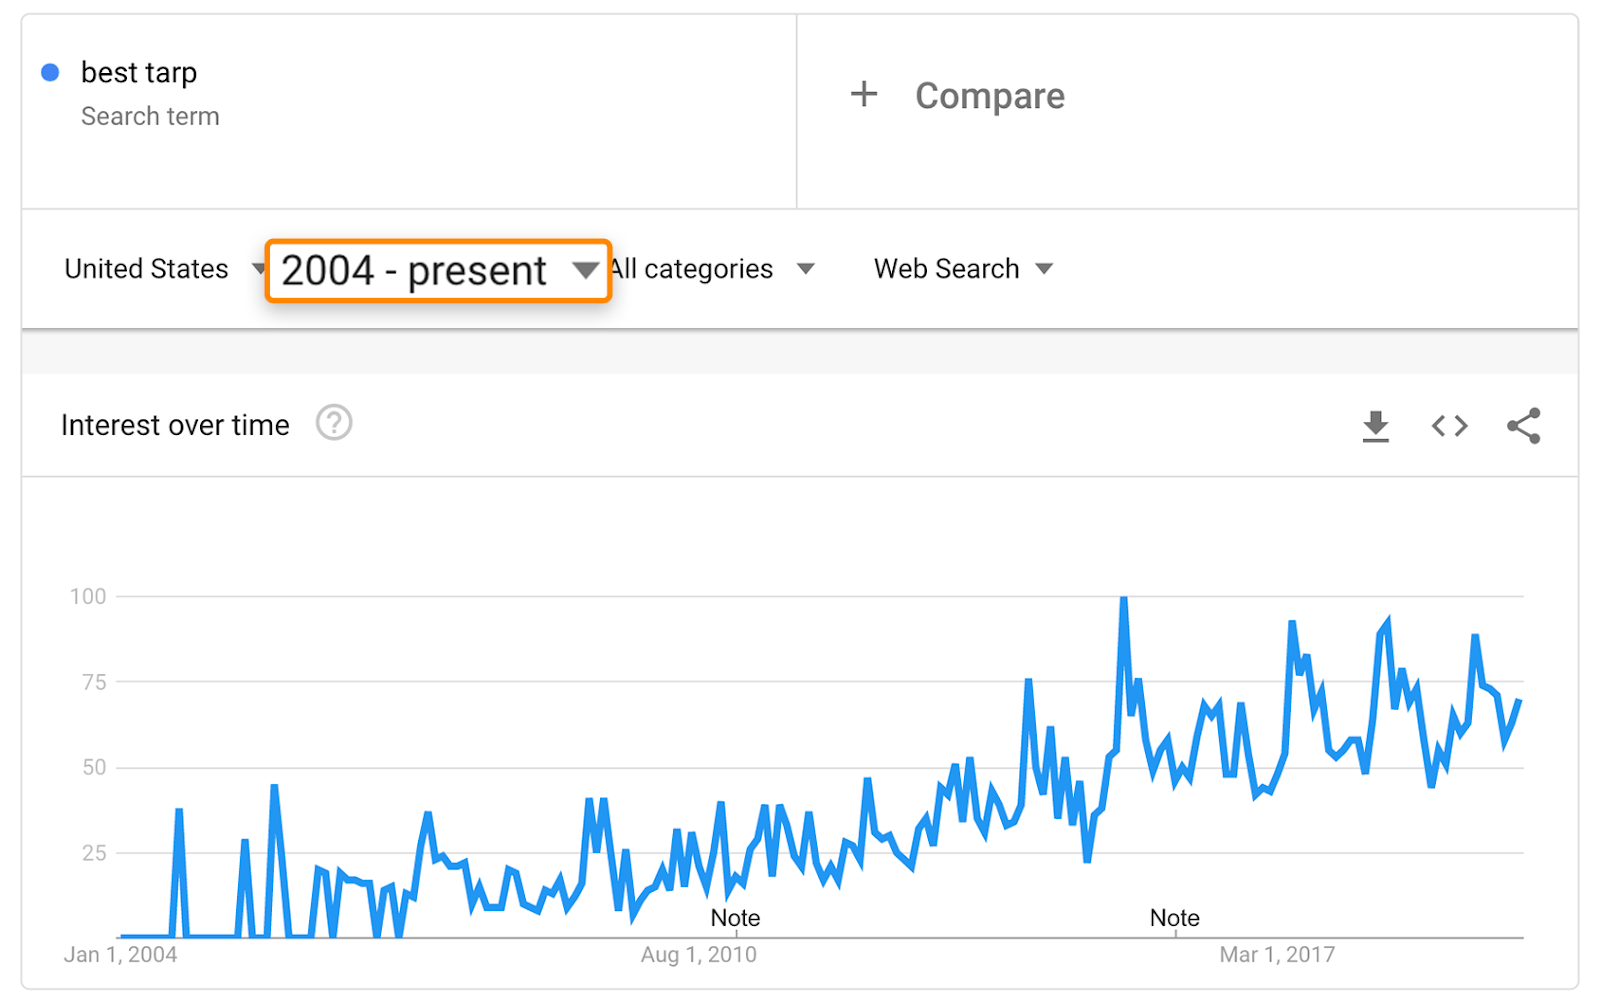Click the blue dot beside best tarp
The height and width of the screenshot is (1003, 1600).
click(50, 72)
